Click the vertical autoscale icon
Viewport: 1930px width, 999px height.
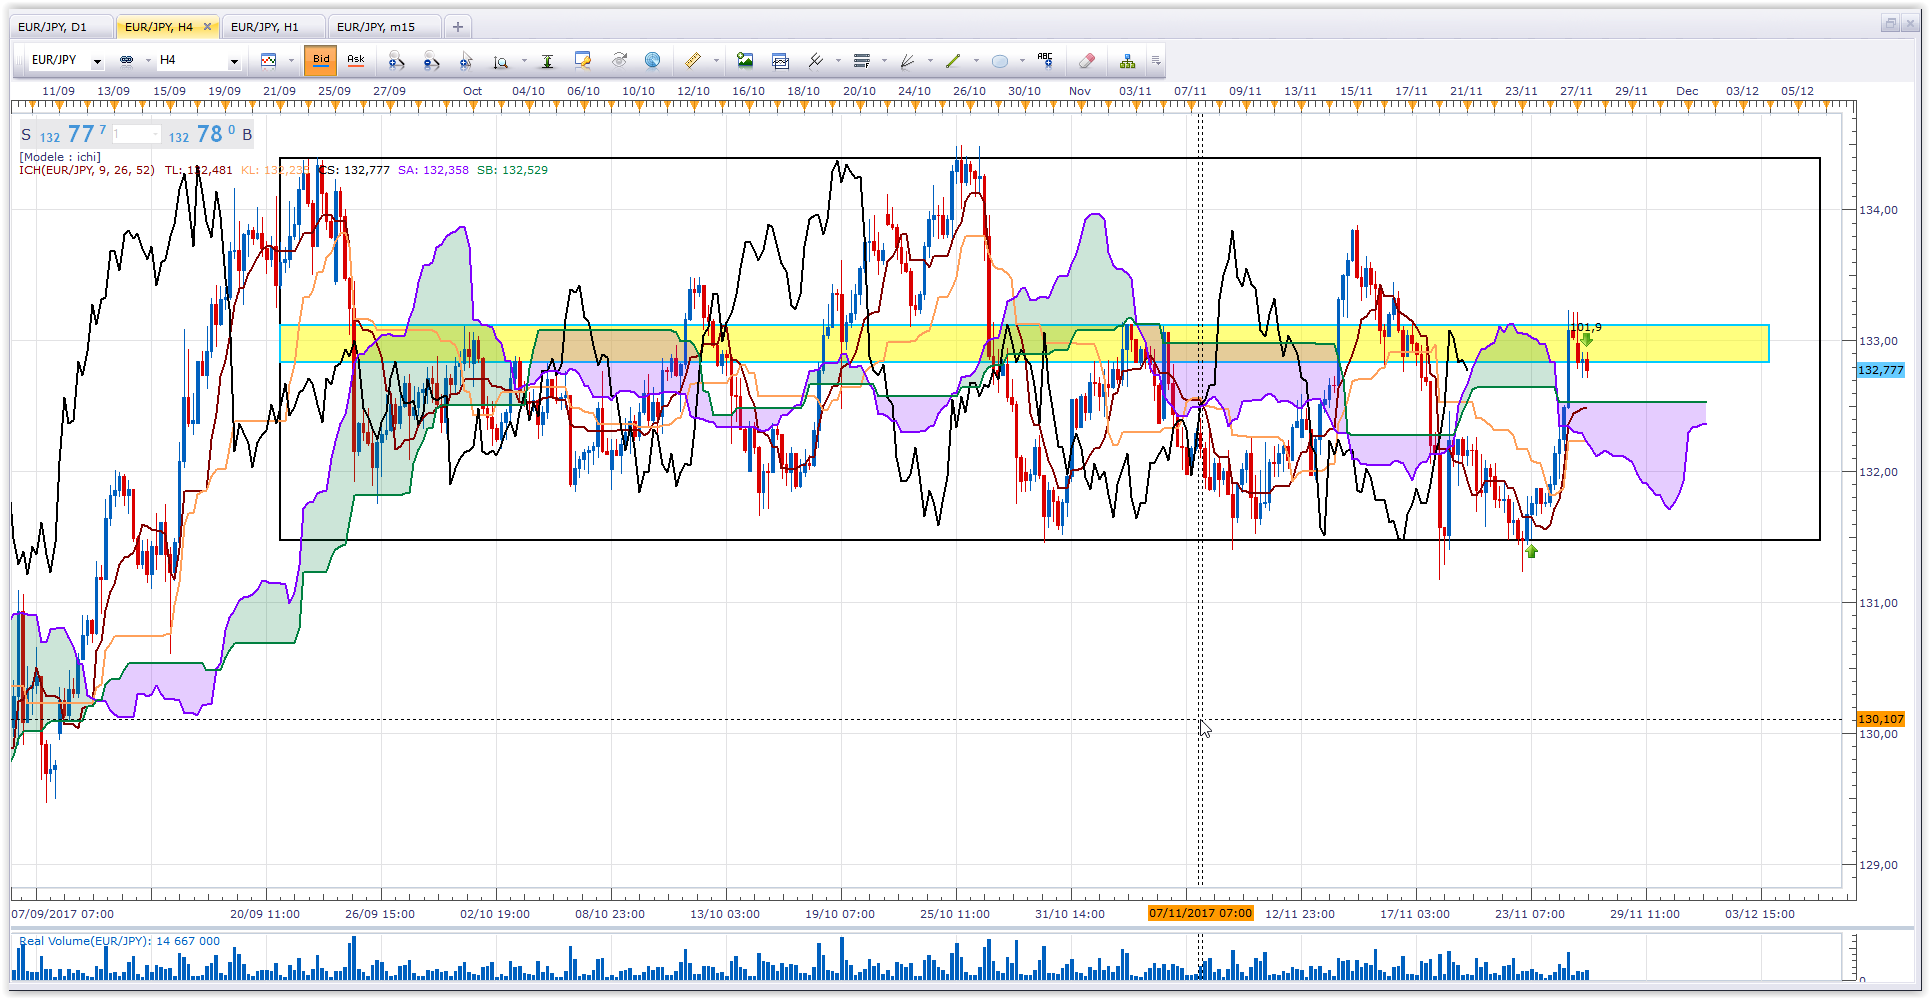tap(547, 61)
